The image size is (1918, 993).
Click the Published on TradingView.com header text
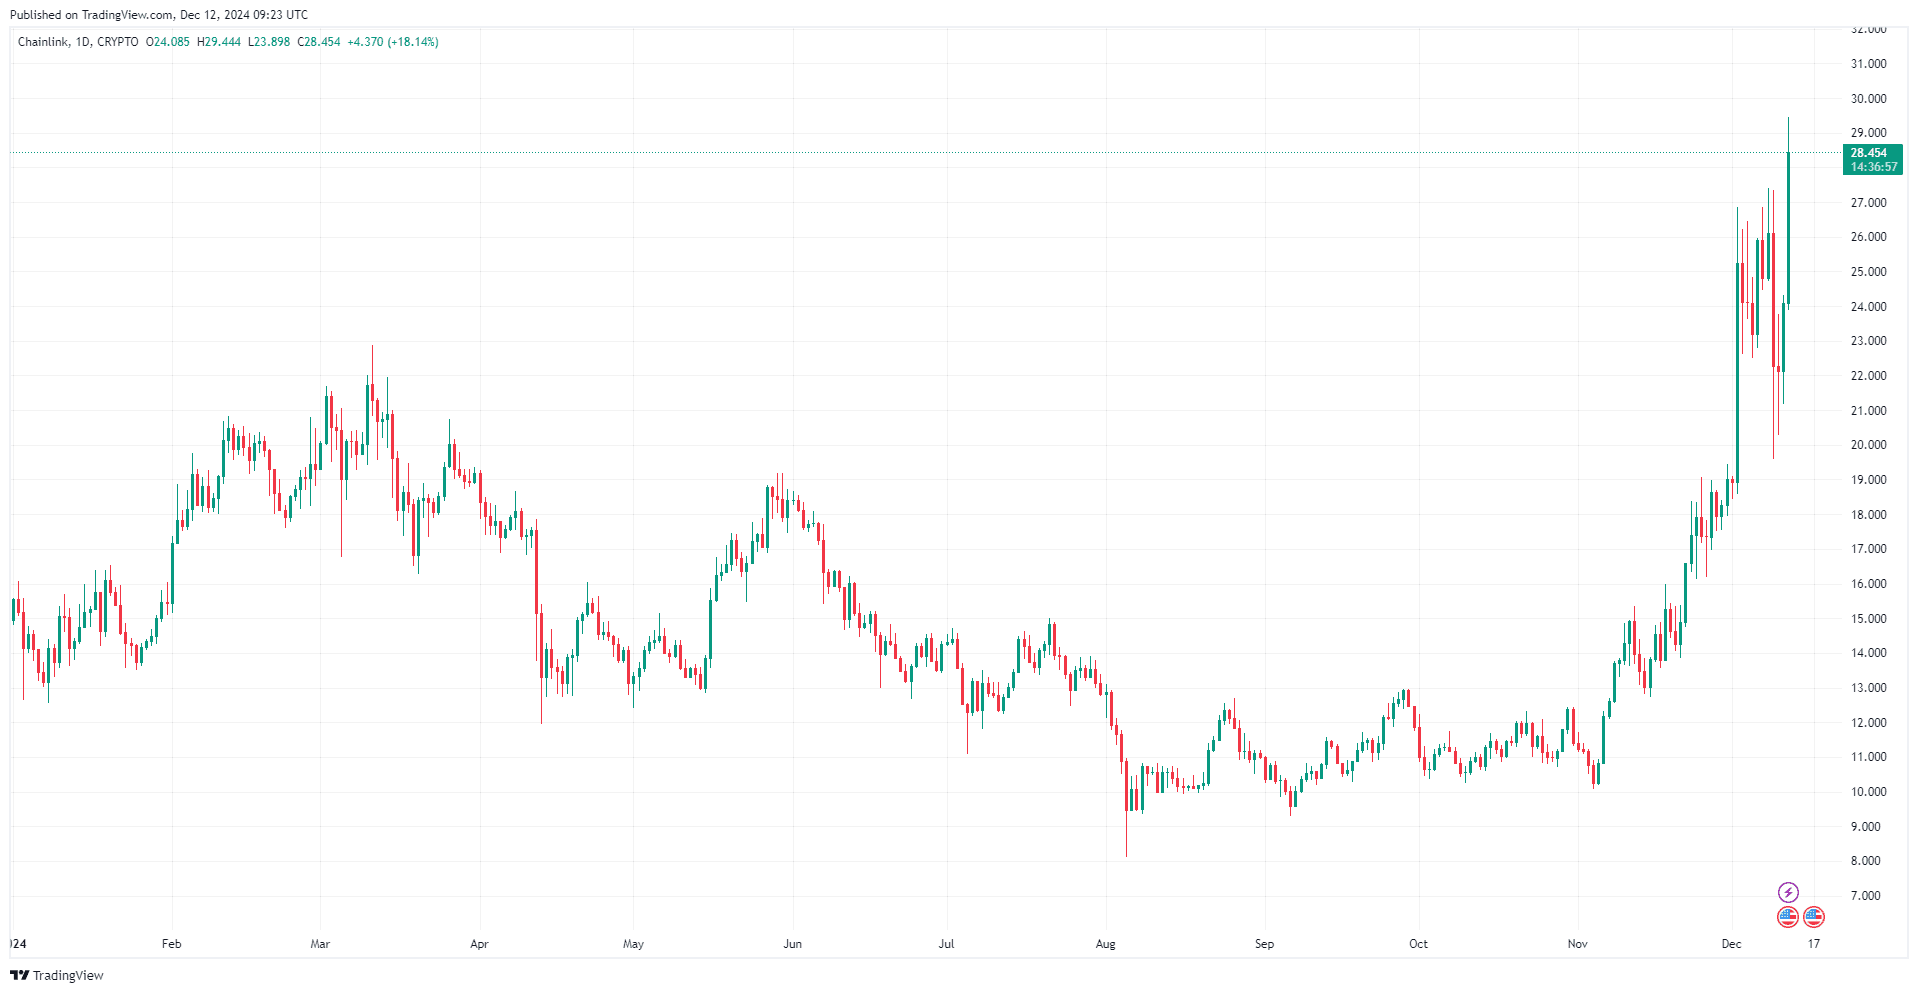159,15
